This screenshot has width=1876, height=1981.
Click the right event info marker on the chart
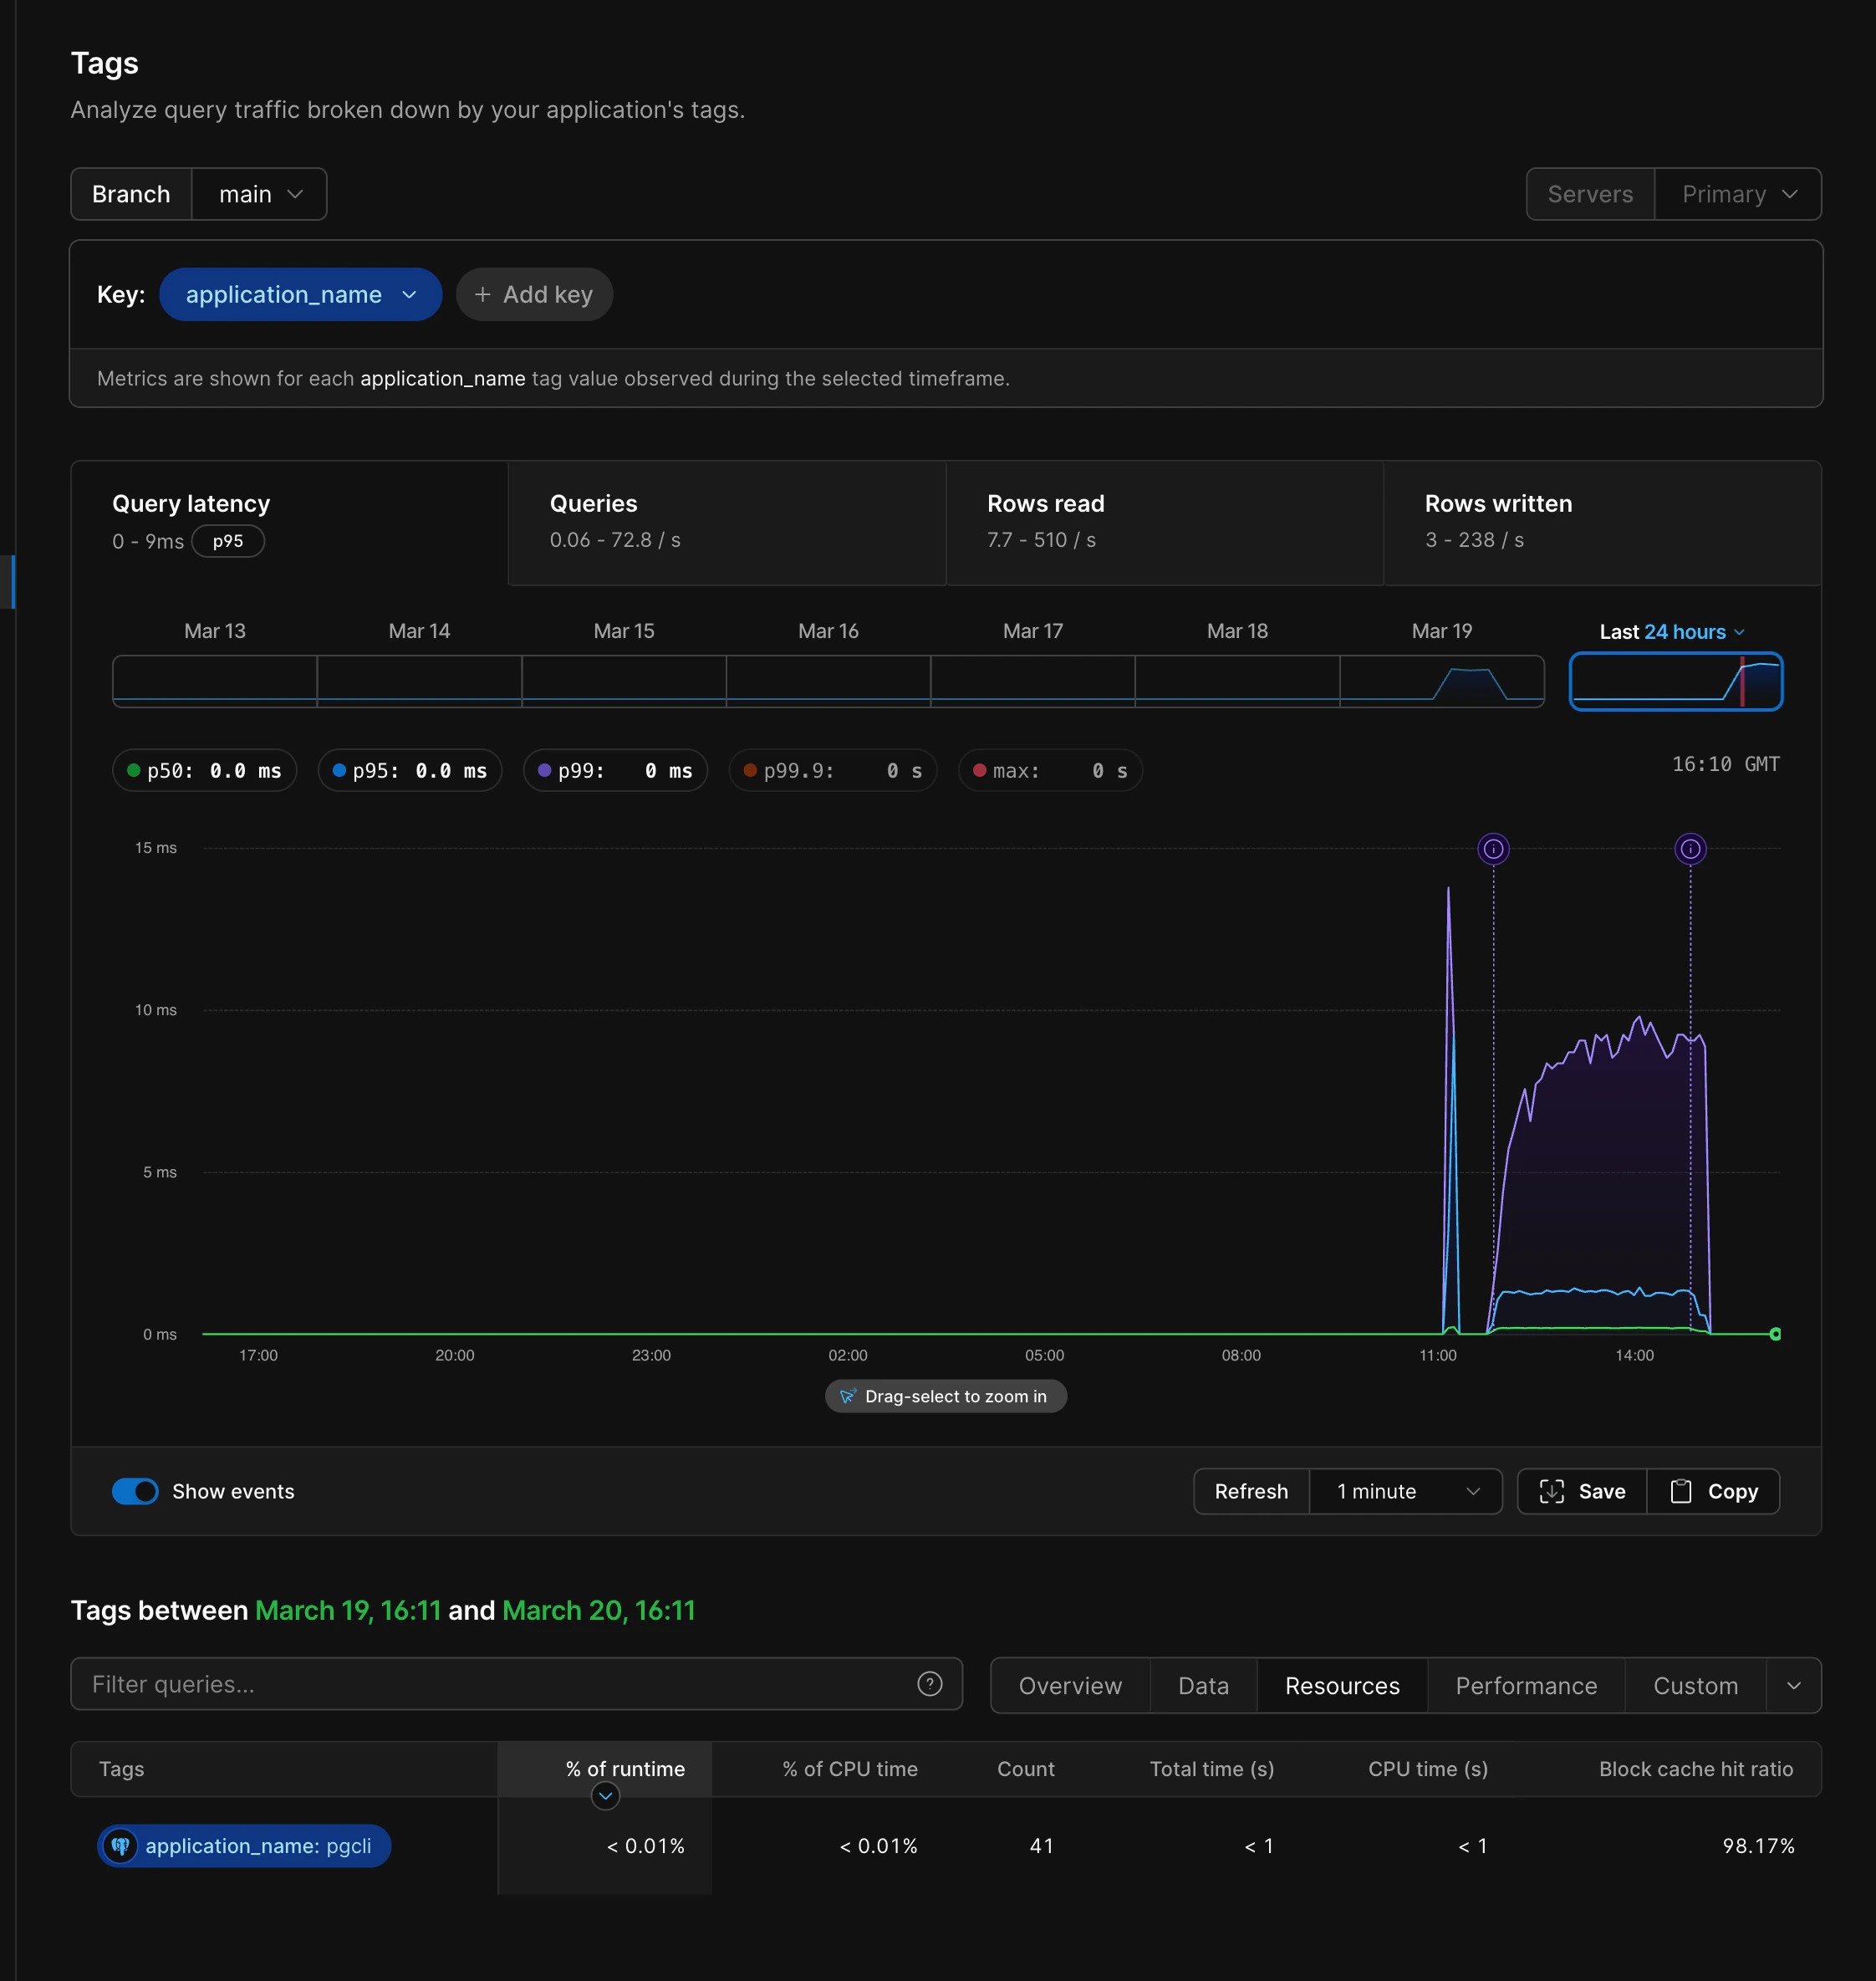coord(1691,849)
